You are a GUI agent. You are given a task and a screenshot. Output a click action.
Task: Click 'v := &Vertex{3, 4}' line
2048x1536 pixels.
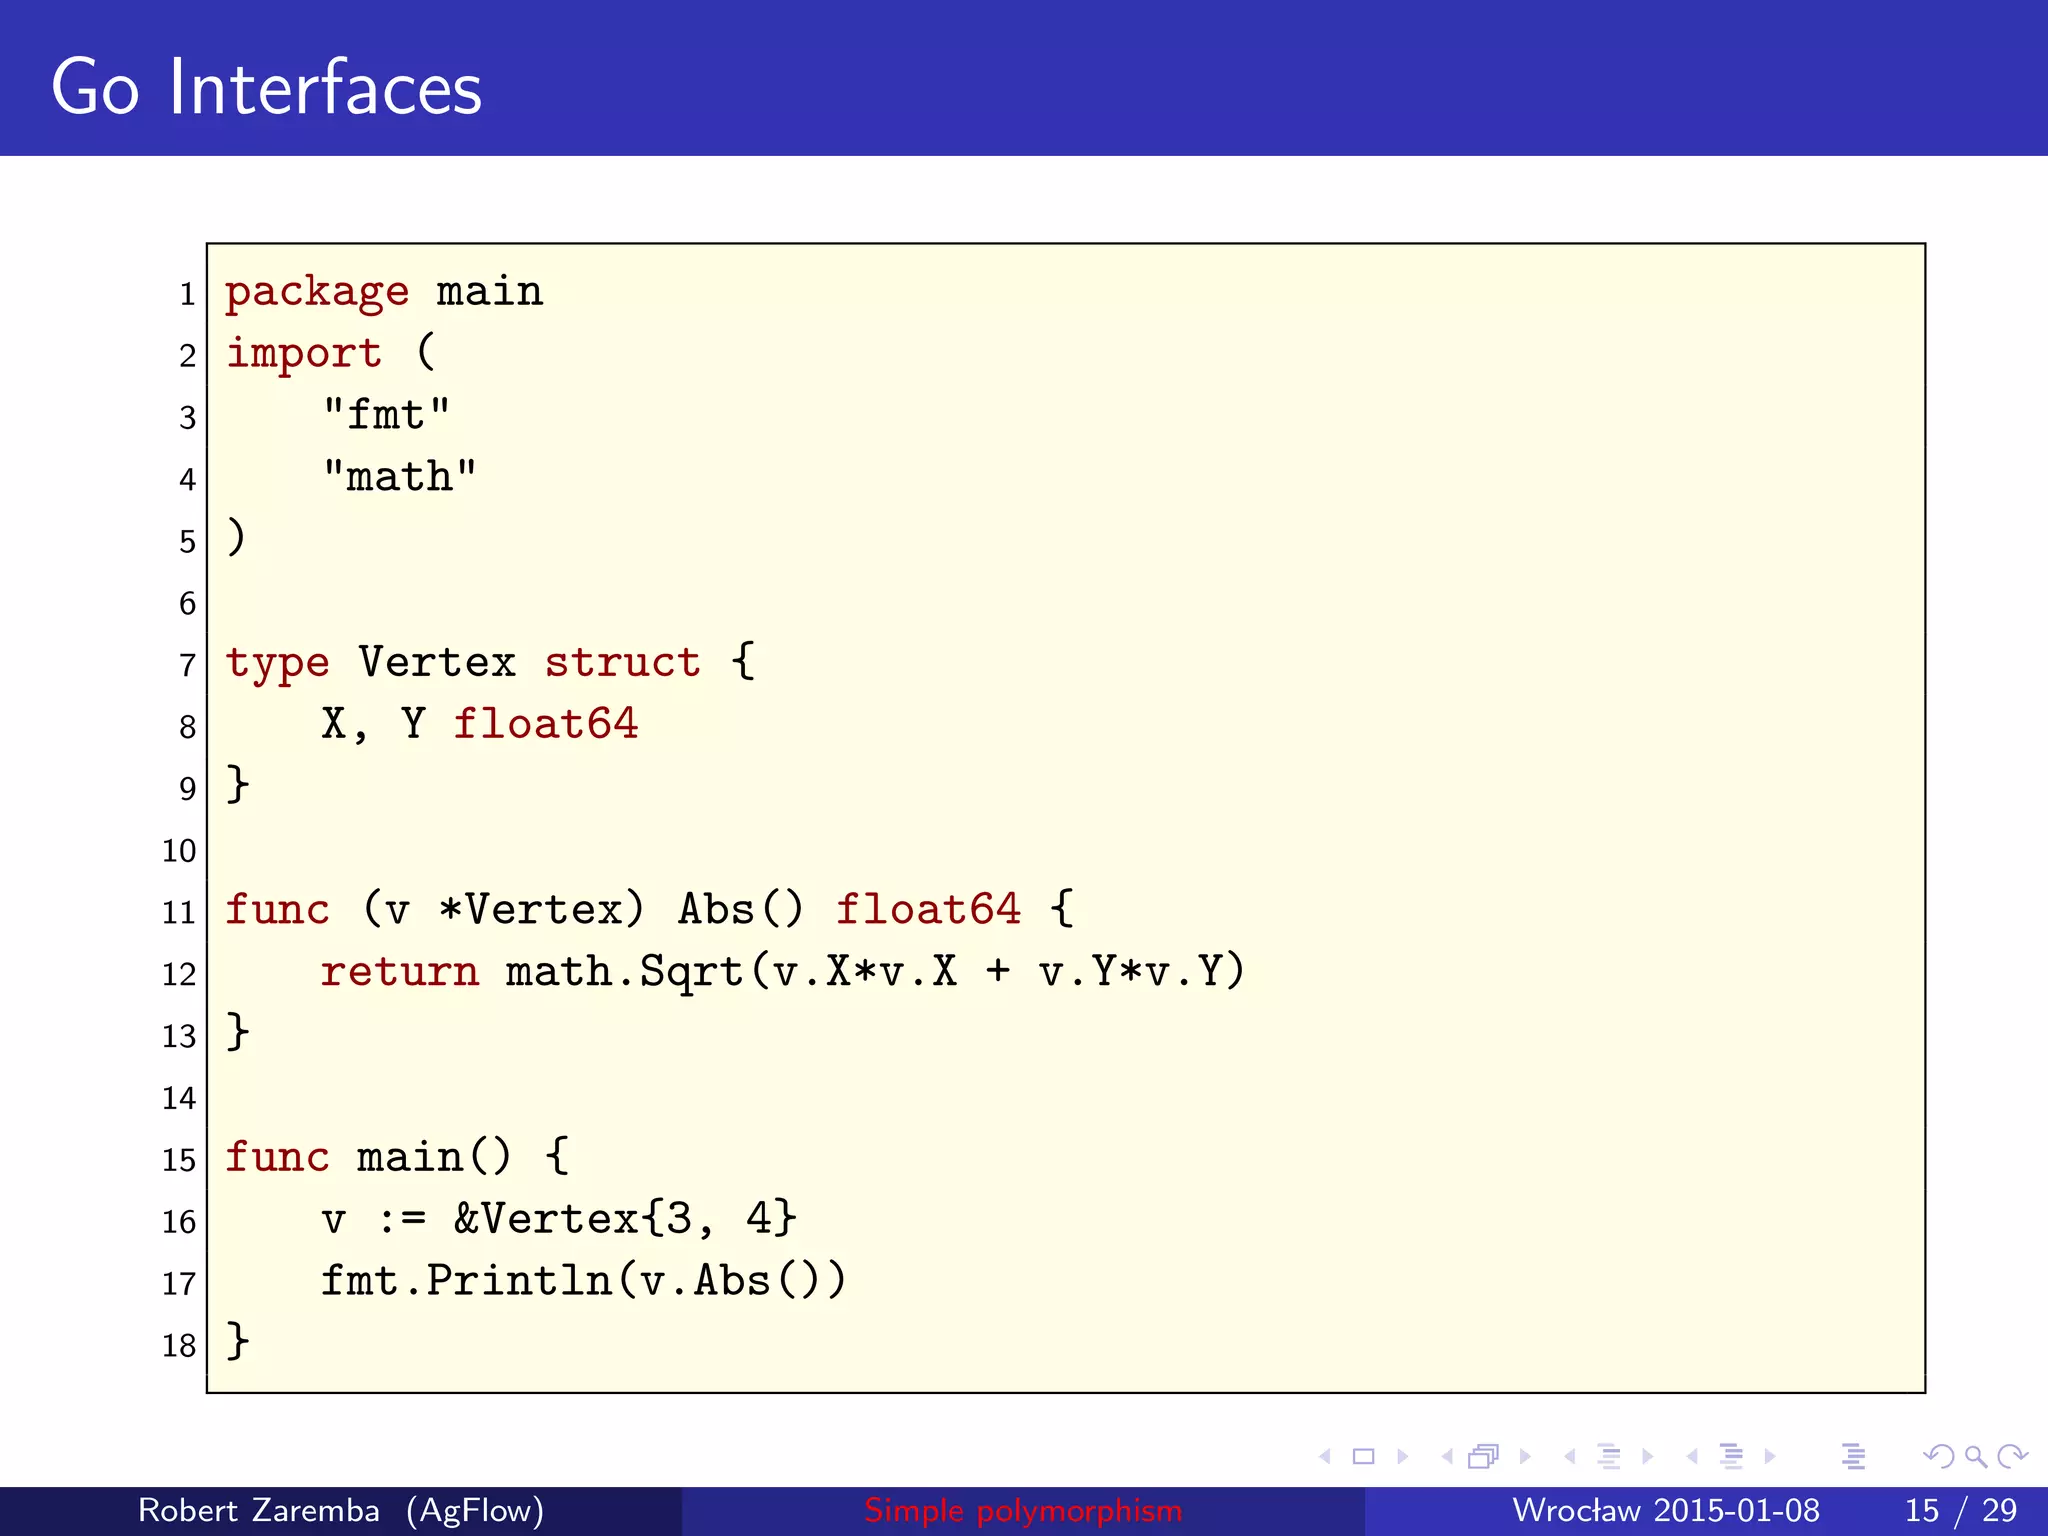coord(559,1218)
